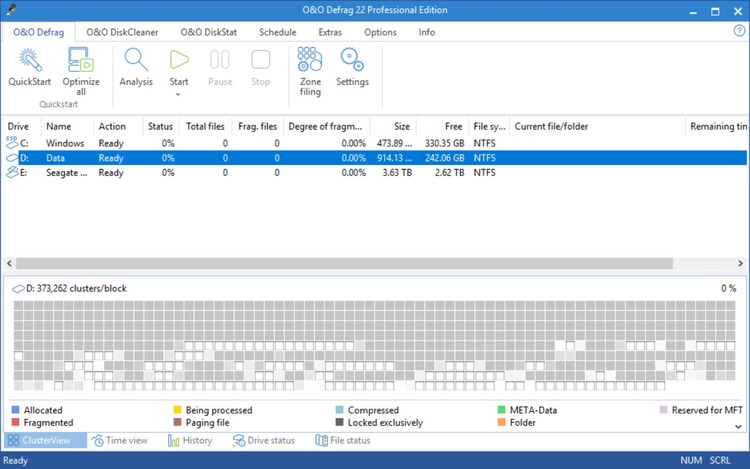750x469 pixels.
Task: Click the drive icon for D:
Action: coord(11,157)
